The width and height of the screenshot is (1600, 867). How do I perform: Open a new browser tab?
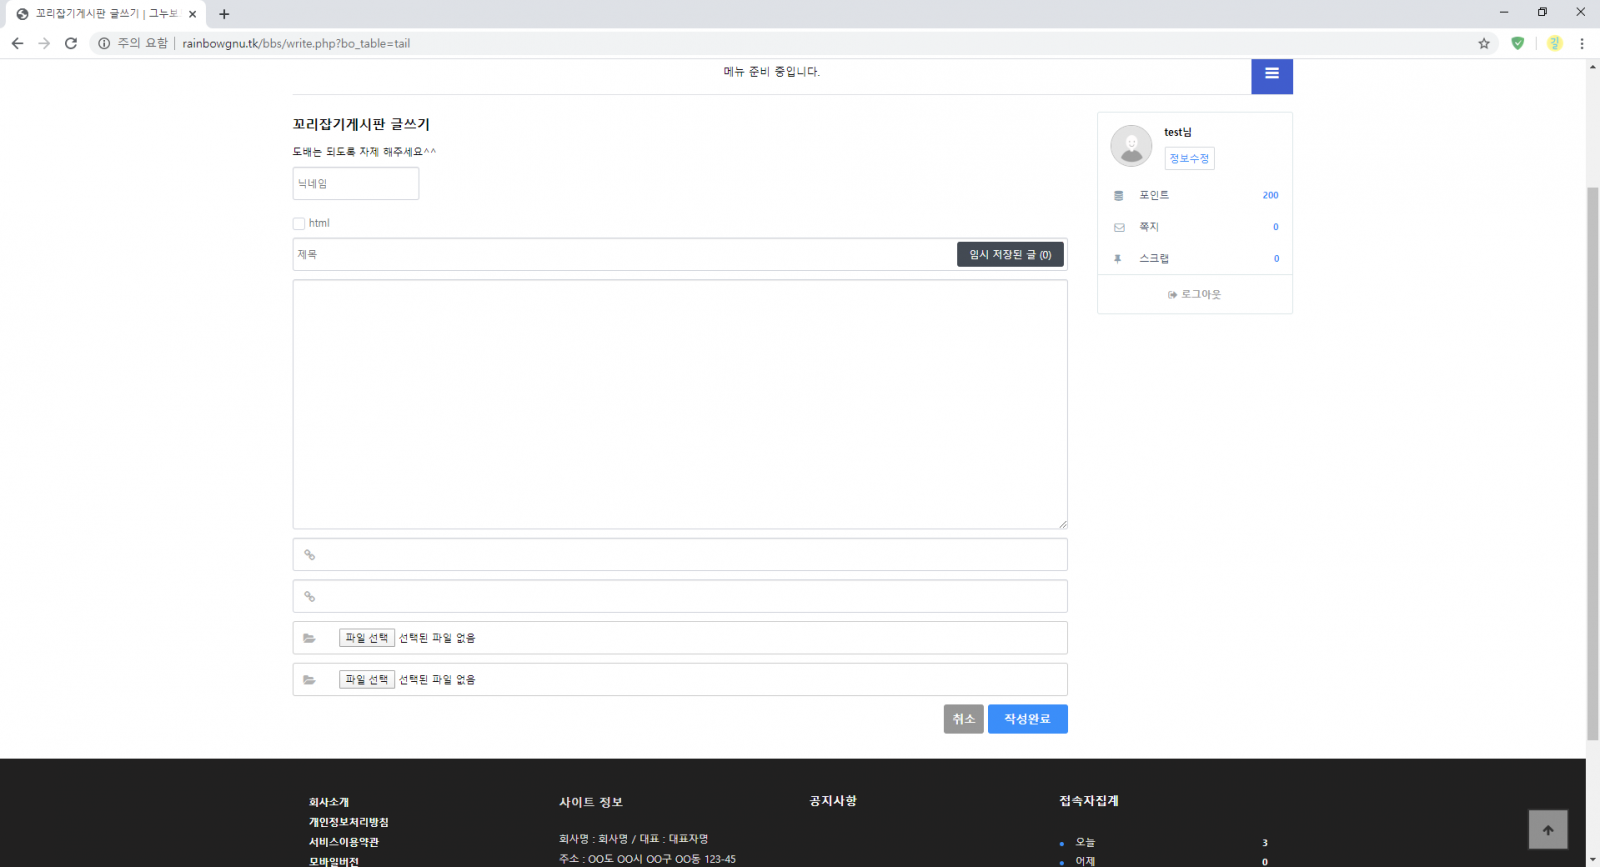pos(224,14)
